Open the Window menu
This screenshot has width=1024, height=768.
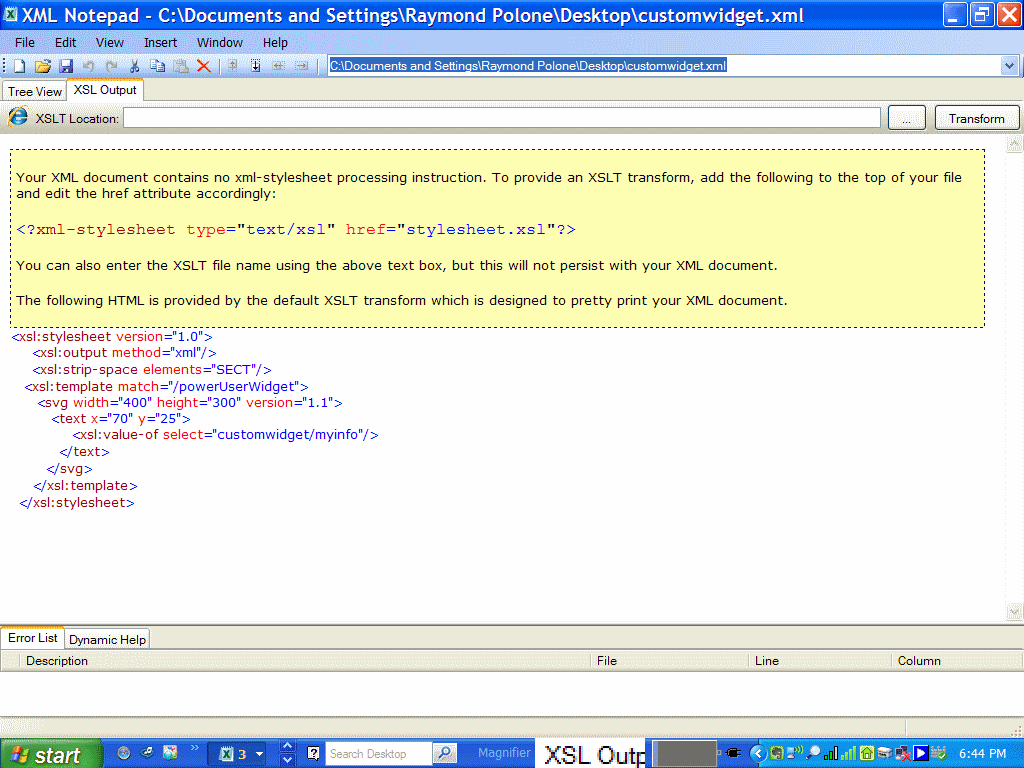pyautogui.click(x=220, y=42)
